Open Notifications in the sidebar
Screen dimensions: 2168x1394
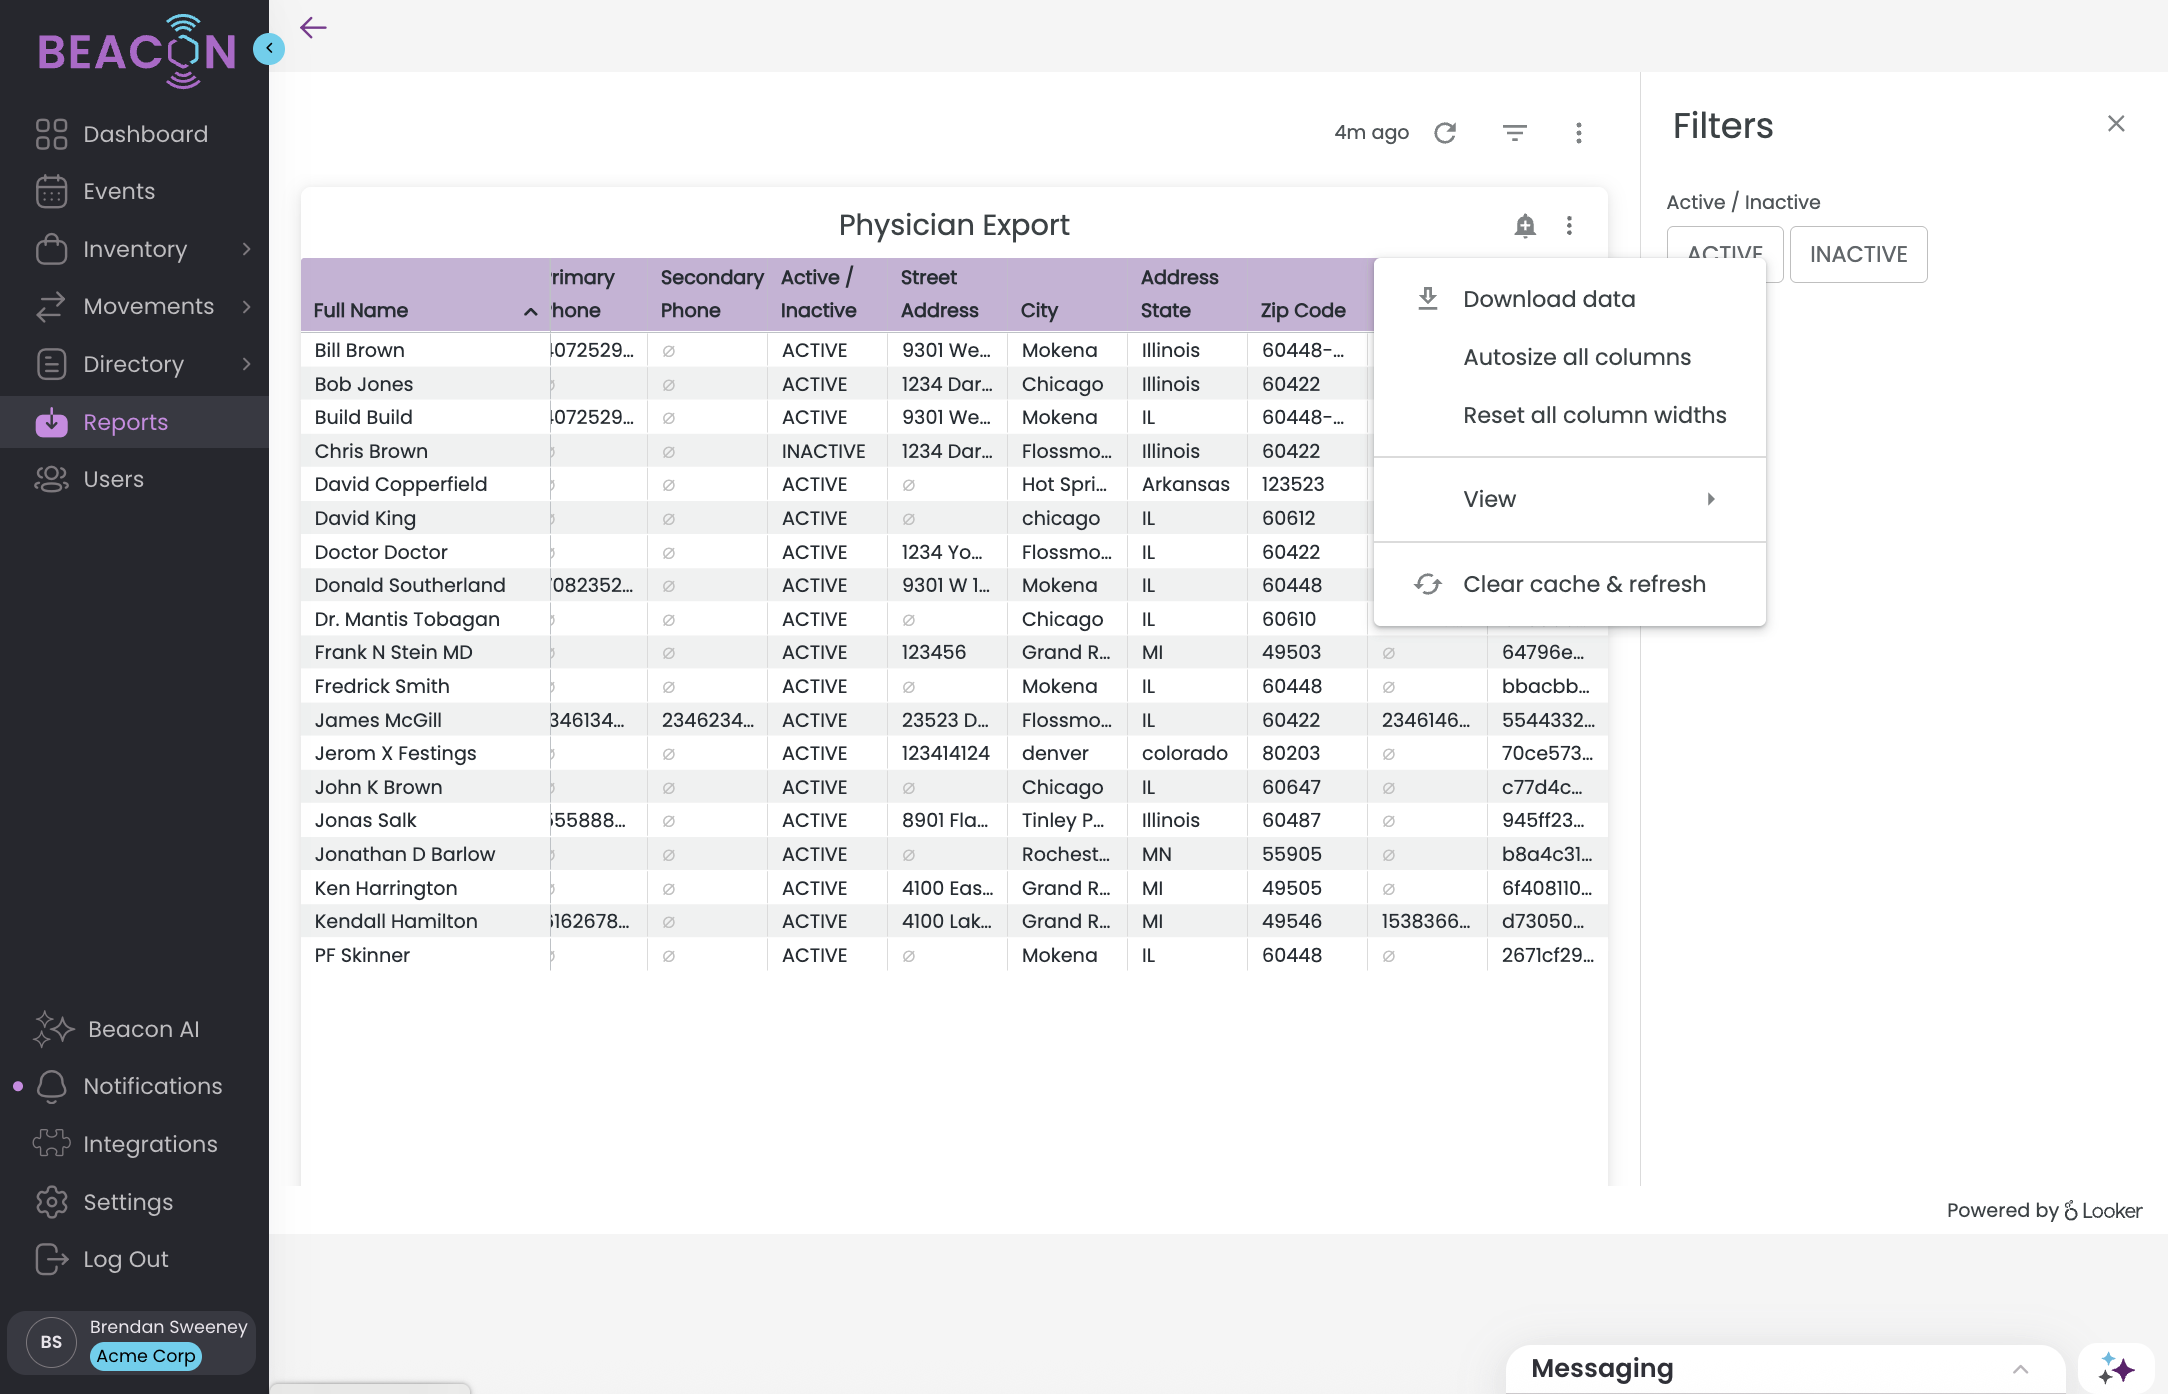tap(152, 1086)
